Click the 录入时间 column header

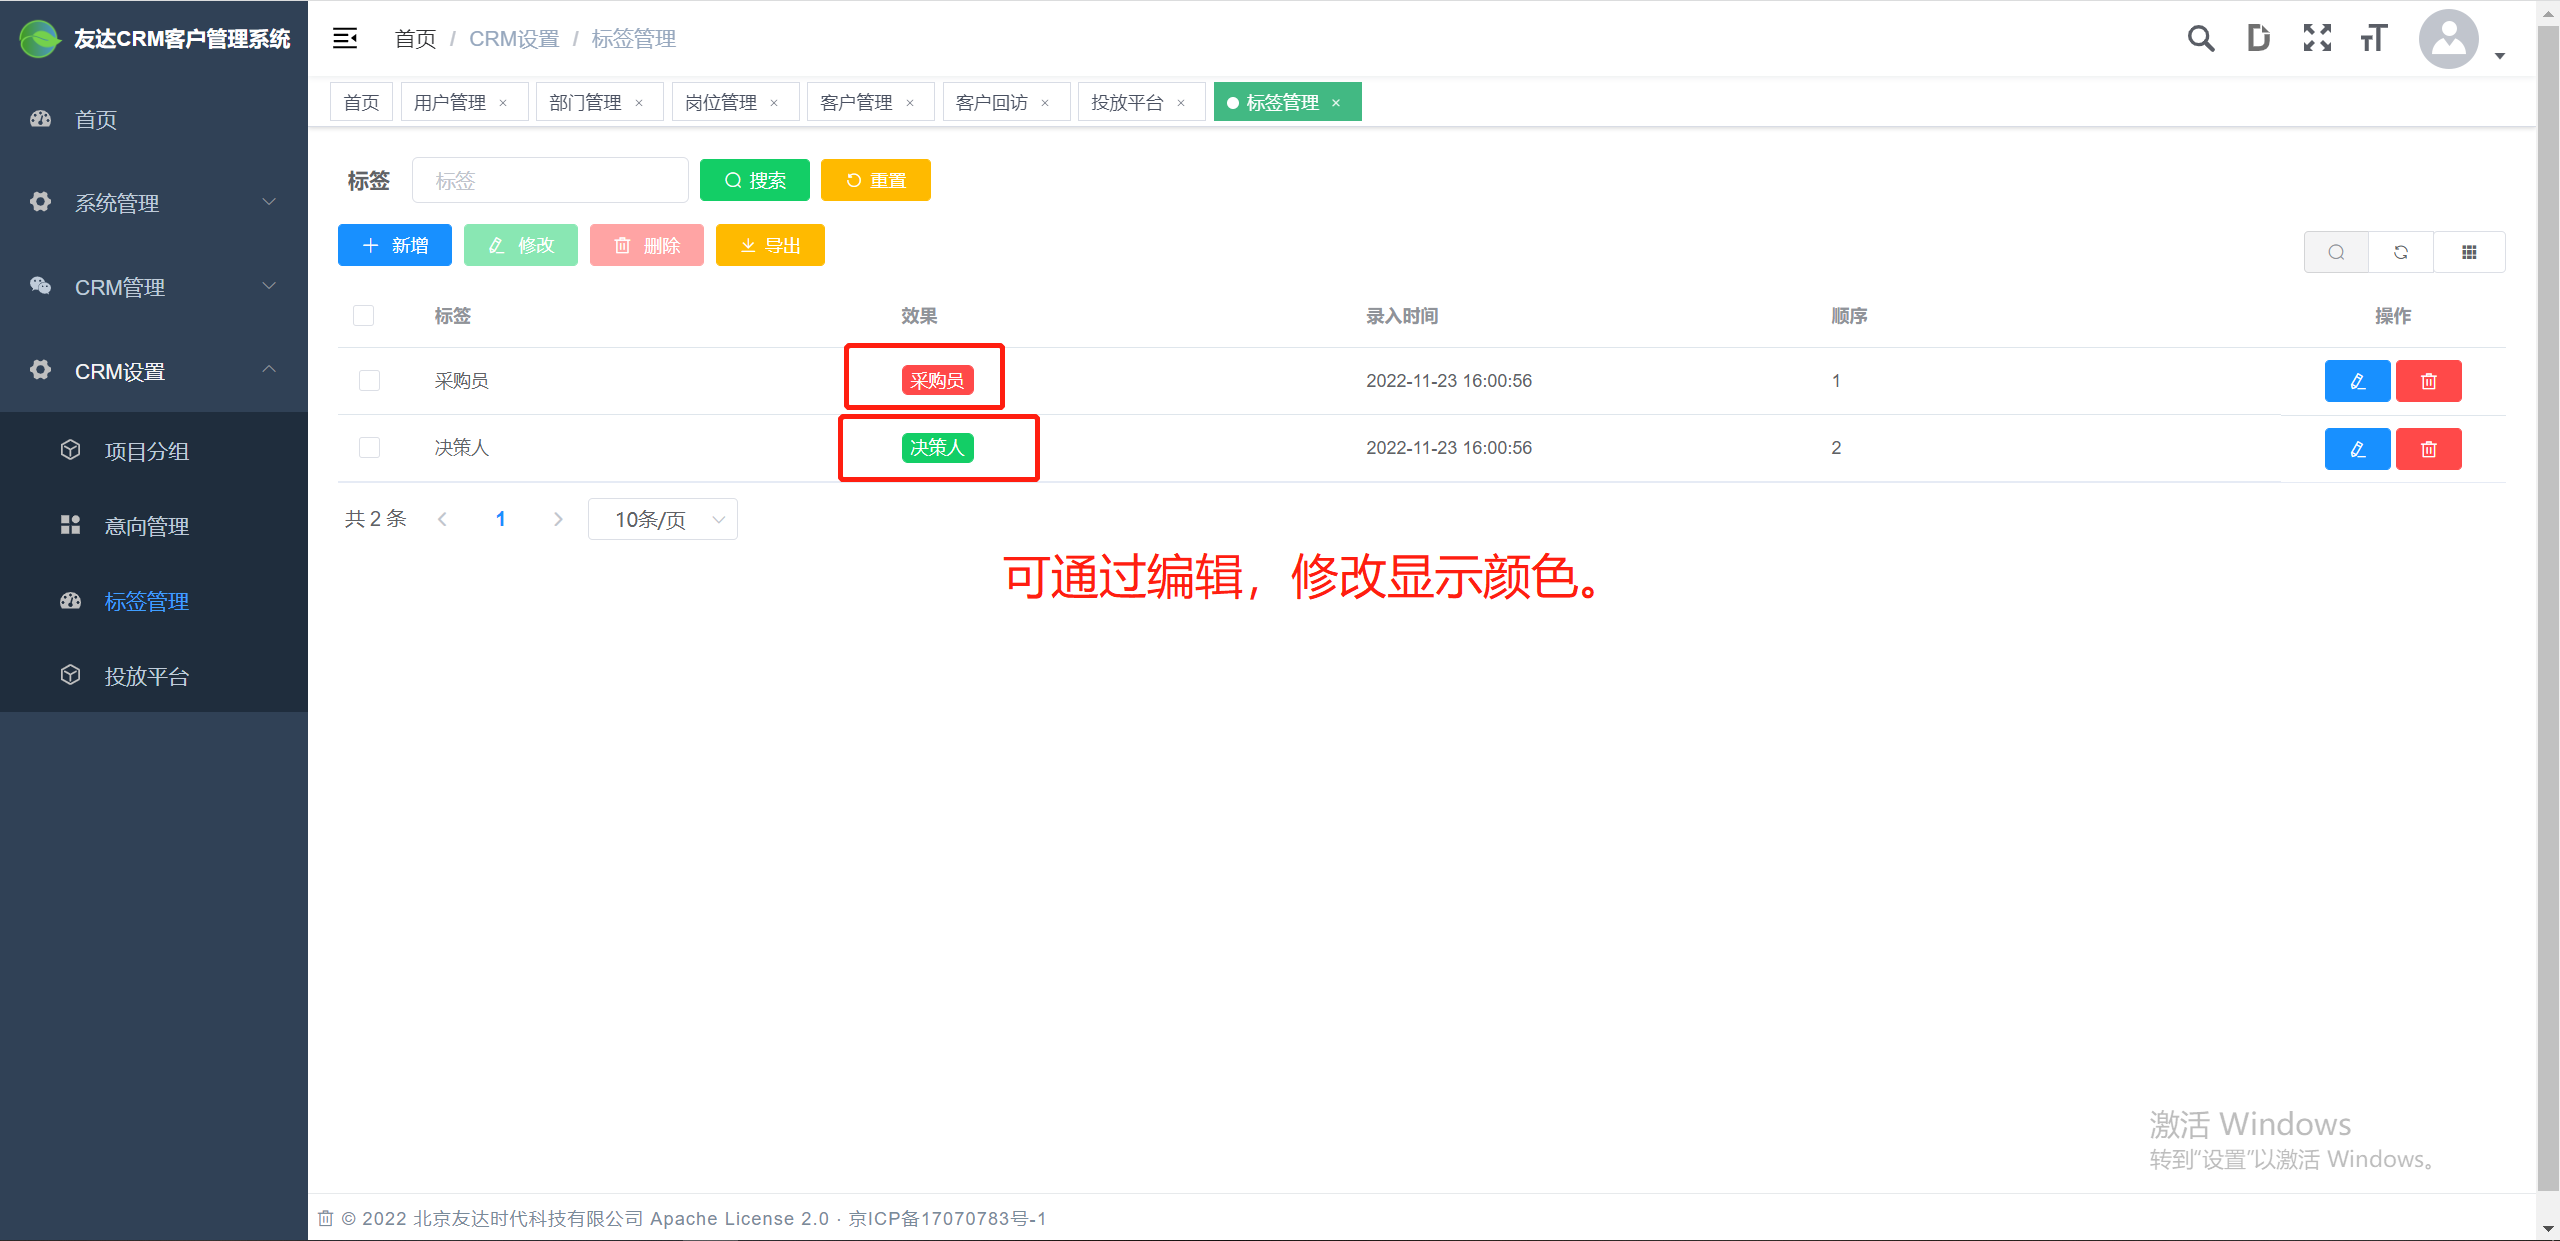pos(1402,316)
